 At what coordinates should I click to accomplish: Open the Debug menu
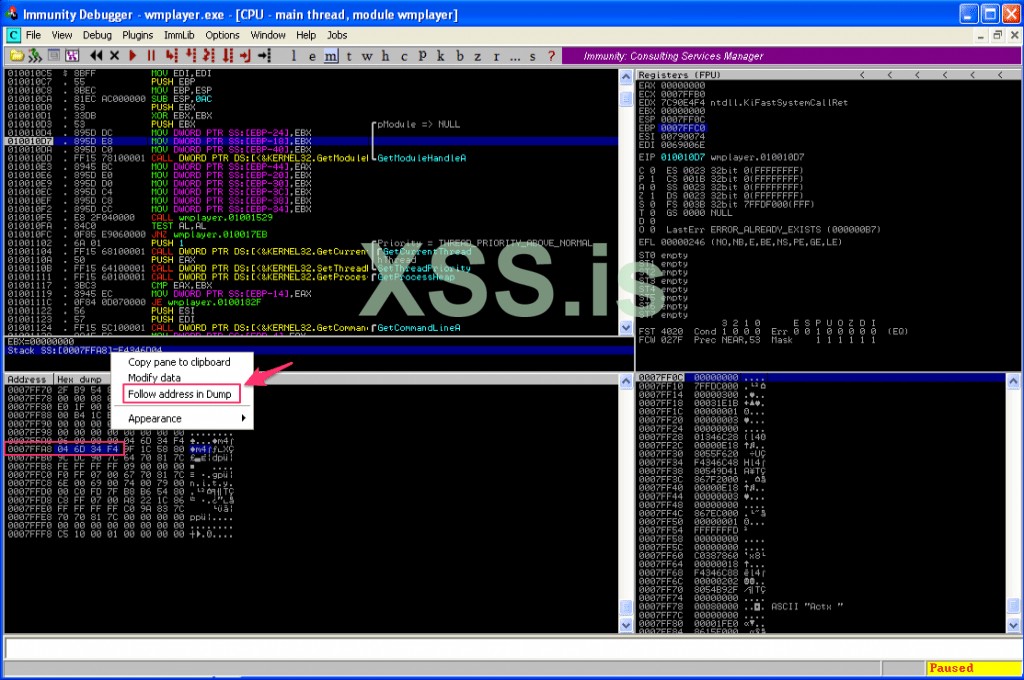[97, 35]
